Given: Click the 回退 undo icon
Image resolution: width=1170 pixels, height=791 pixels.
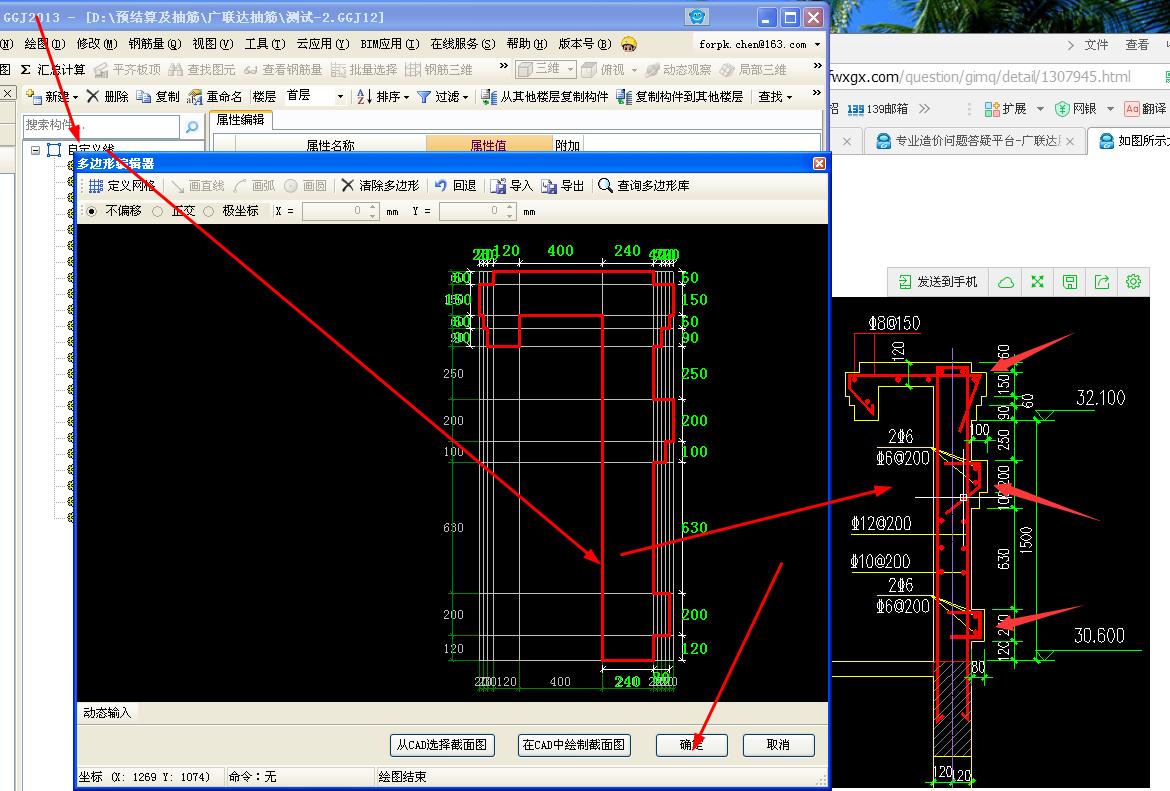Looking at the screenshot, I should [x=441, y=186].
